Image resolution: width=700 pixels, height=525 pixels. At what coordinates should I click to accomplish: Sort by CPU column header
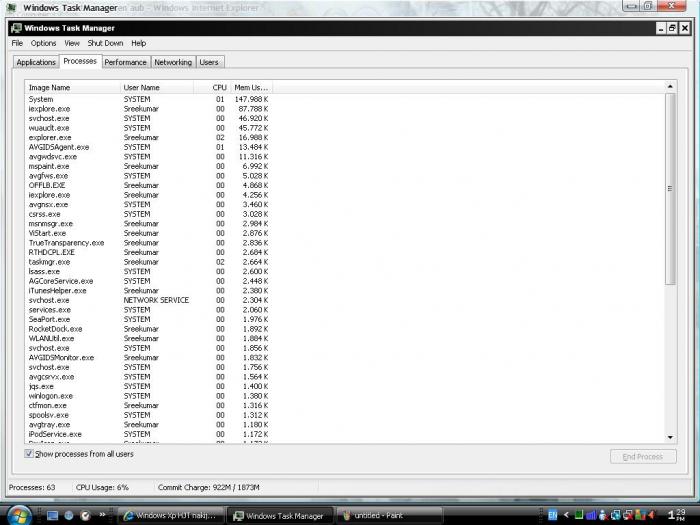tap(212, 88)
